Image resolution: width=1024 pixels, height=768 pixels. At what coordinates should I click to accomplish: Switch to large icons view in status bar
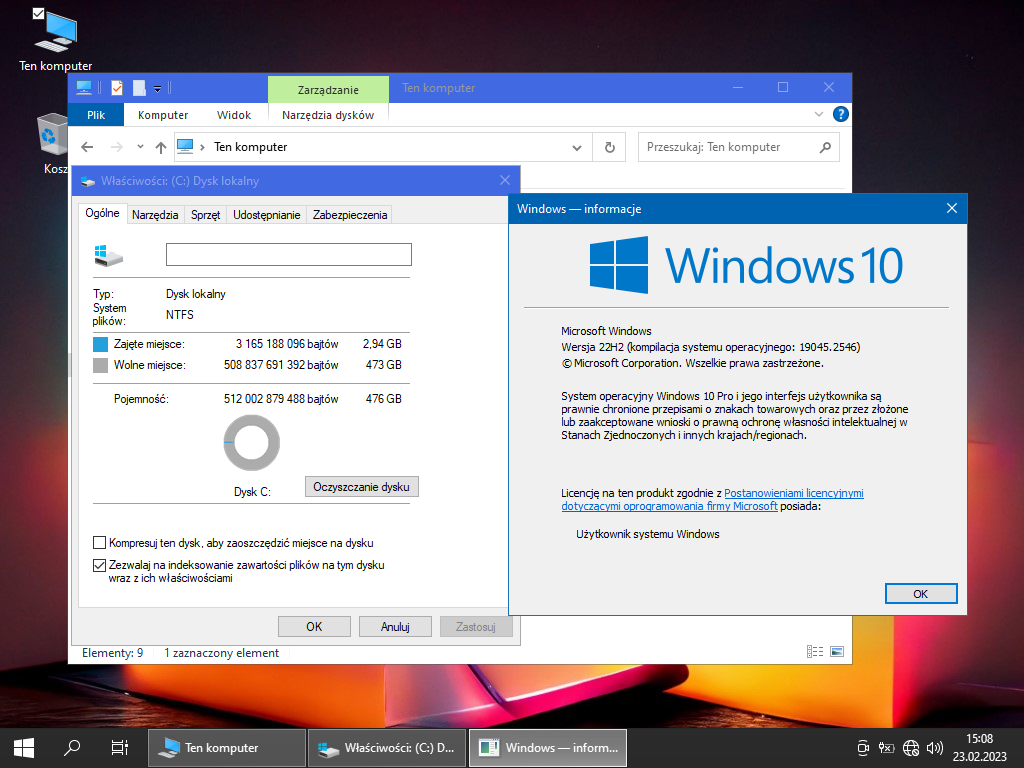coord(837,652)
